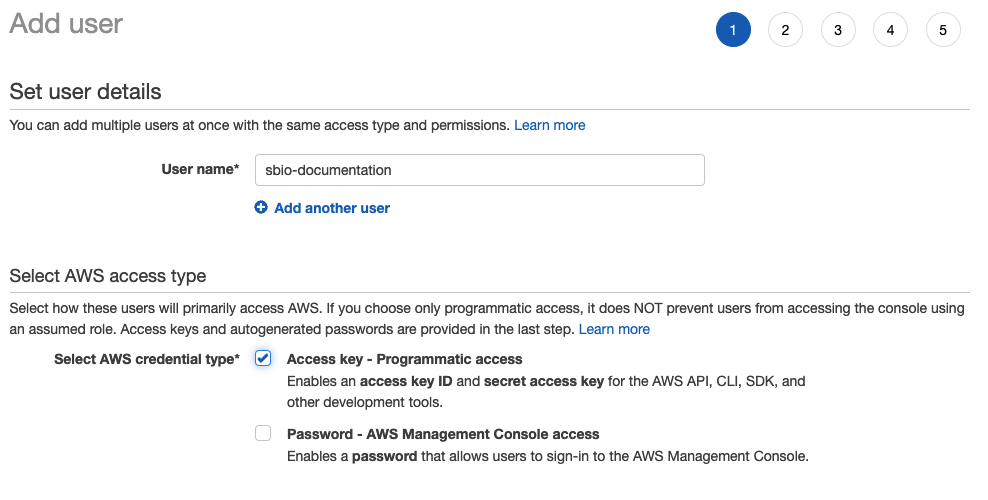988x500 pixels.
Task: Click the step 5 circle
Action: coord(943,30)
